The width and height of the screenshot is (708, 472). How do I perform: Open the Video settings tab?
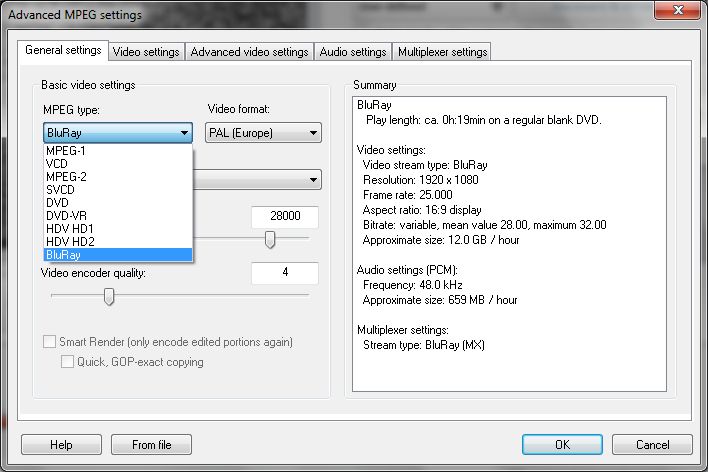[146, 52]
